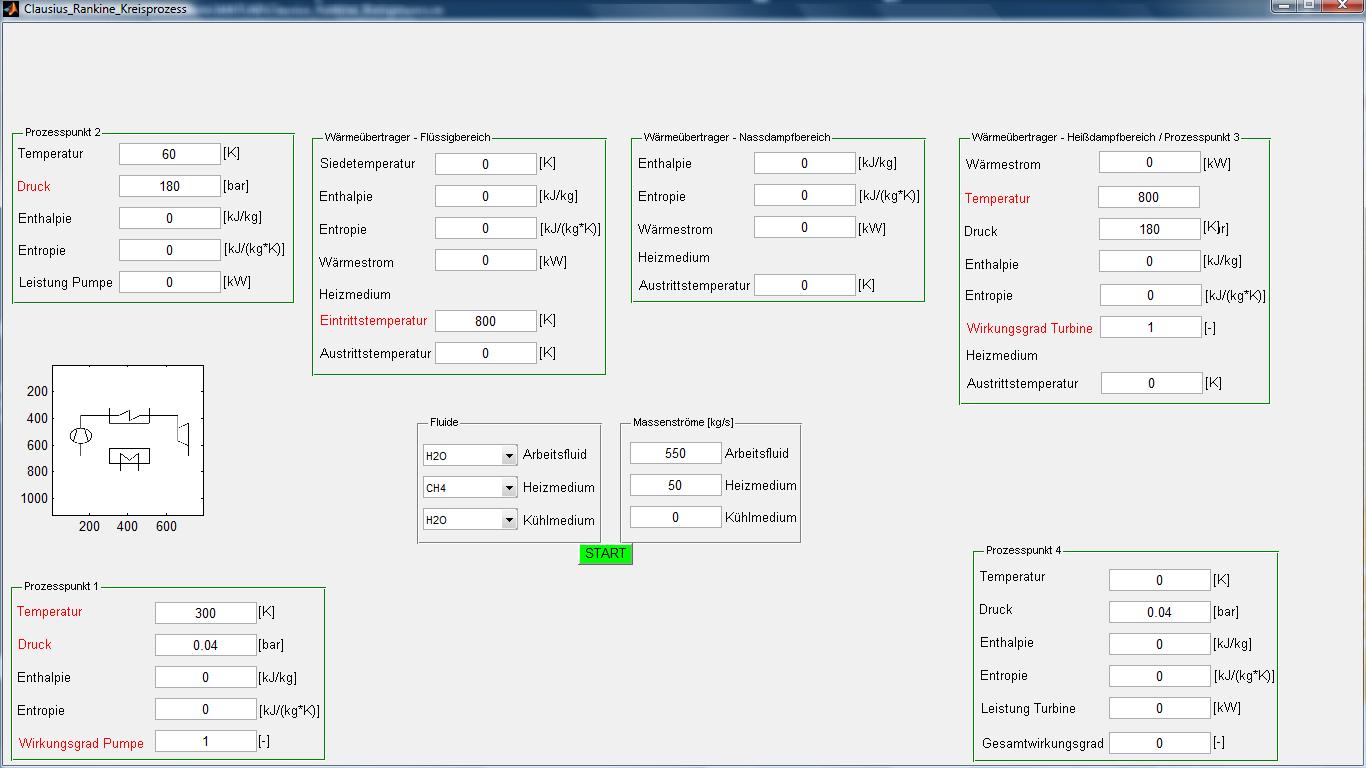Click the condenser symbol in the cycle diagram

coord(129,457)
